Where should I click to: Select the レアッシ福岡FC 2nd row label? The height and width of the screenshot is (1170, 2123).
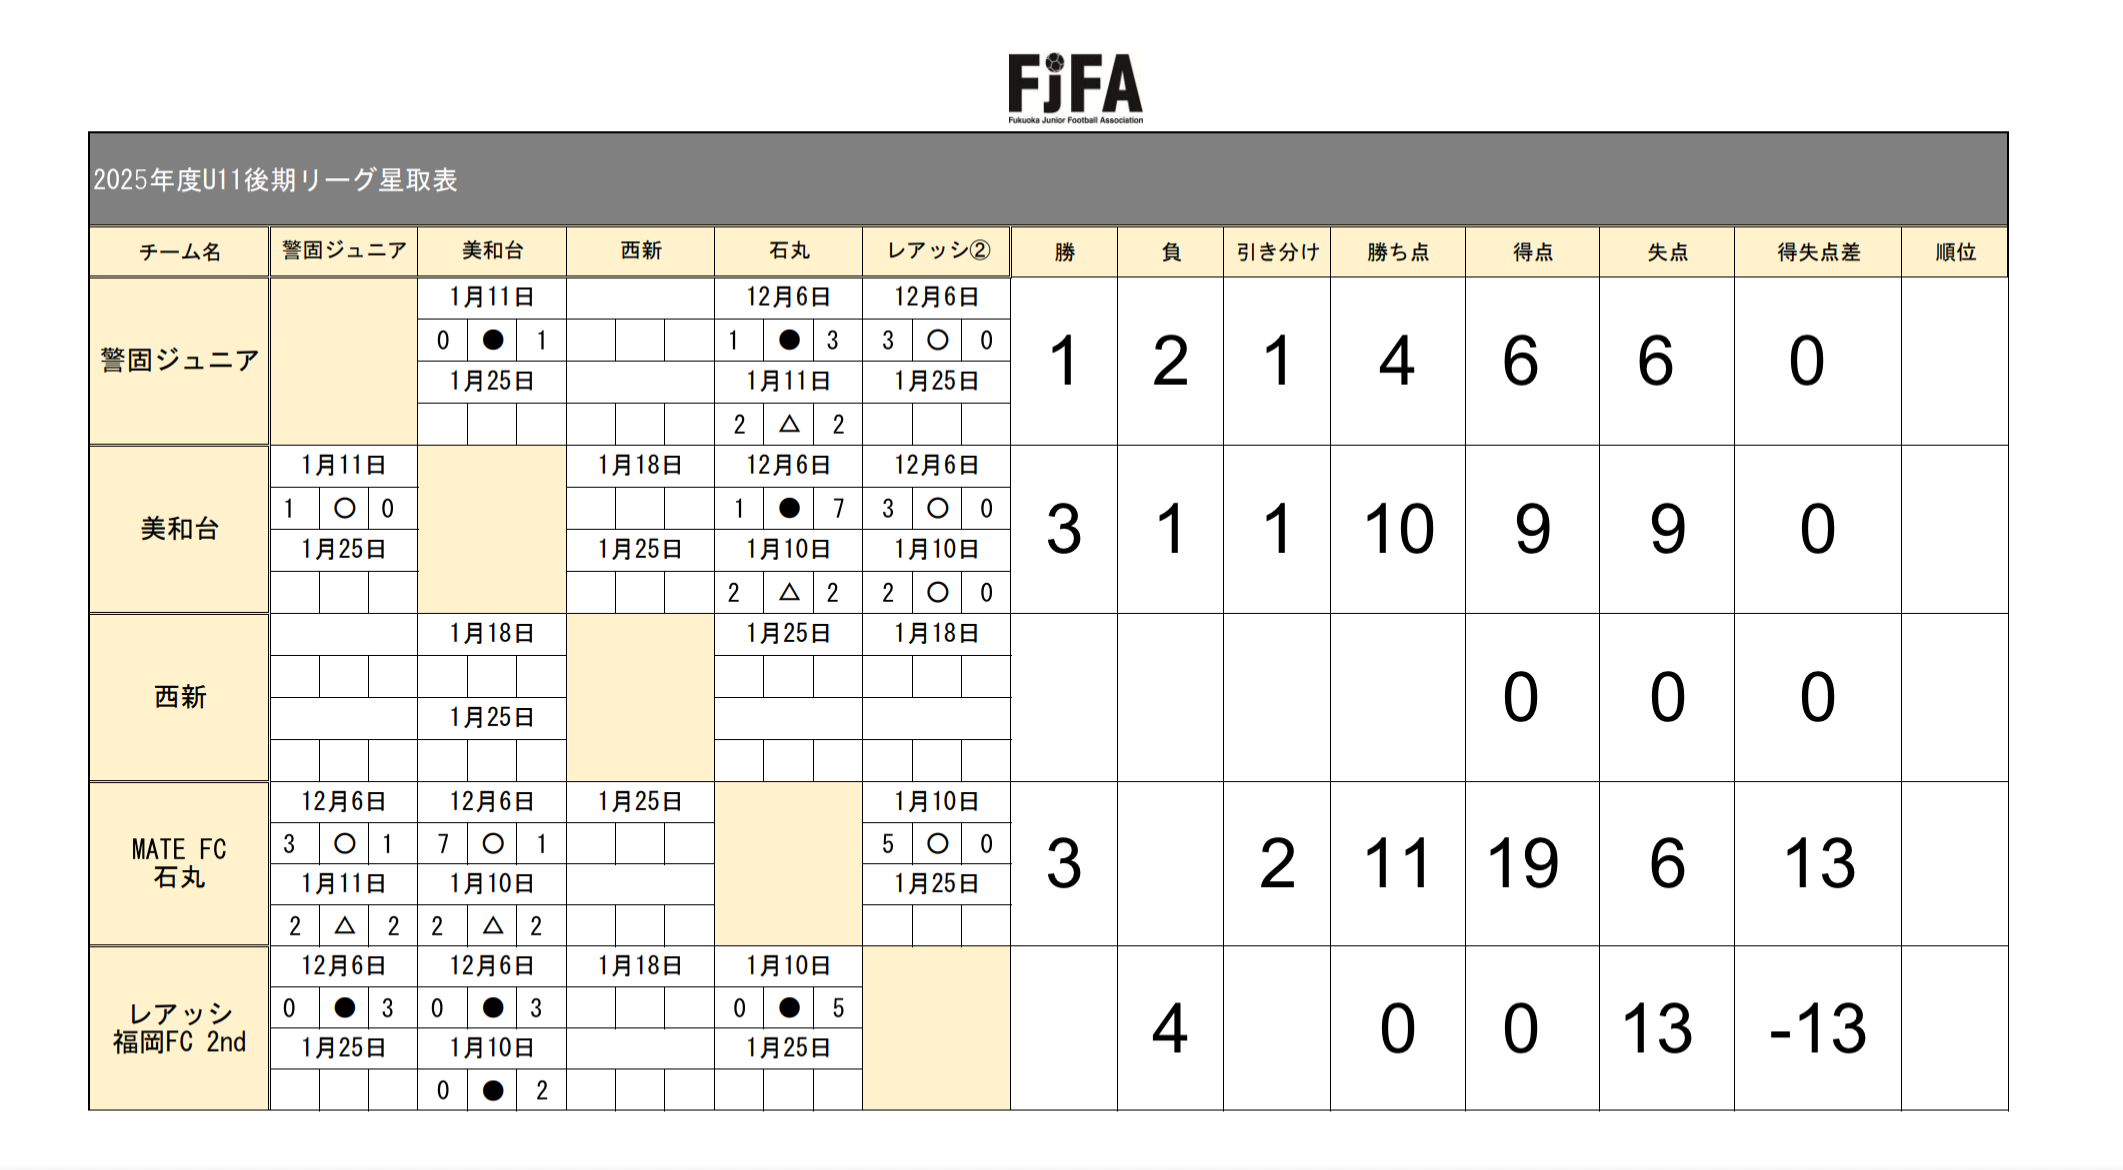[179, 1028]
